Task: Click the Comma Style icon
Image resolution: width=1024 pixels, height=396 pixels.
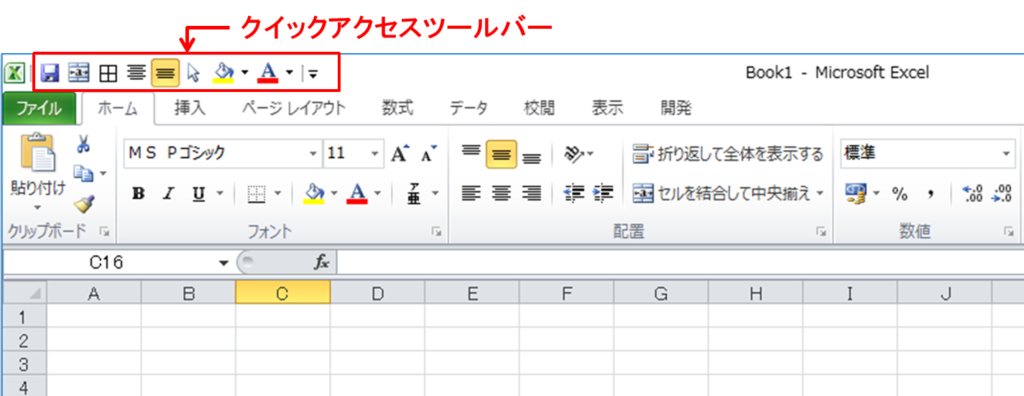Action: tap(931, 193)
